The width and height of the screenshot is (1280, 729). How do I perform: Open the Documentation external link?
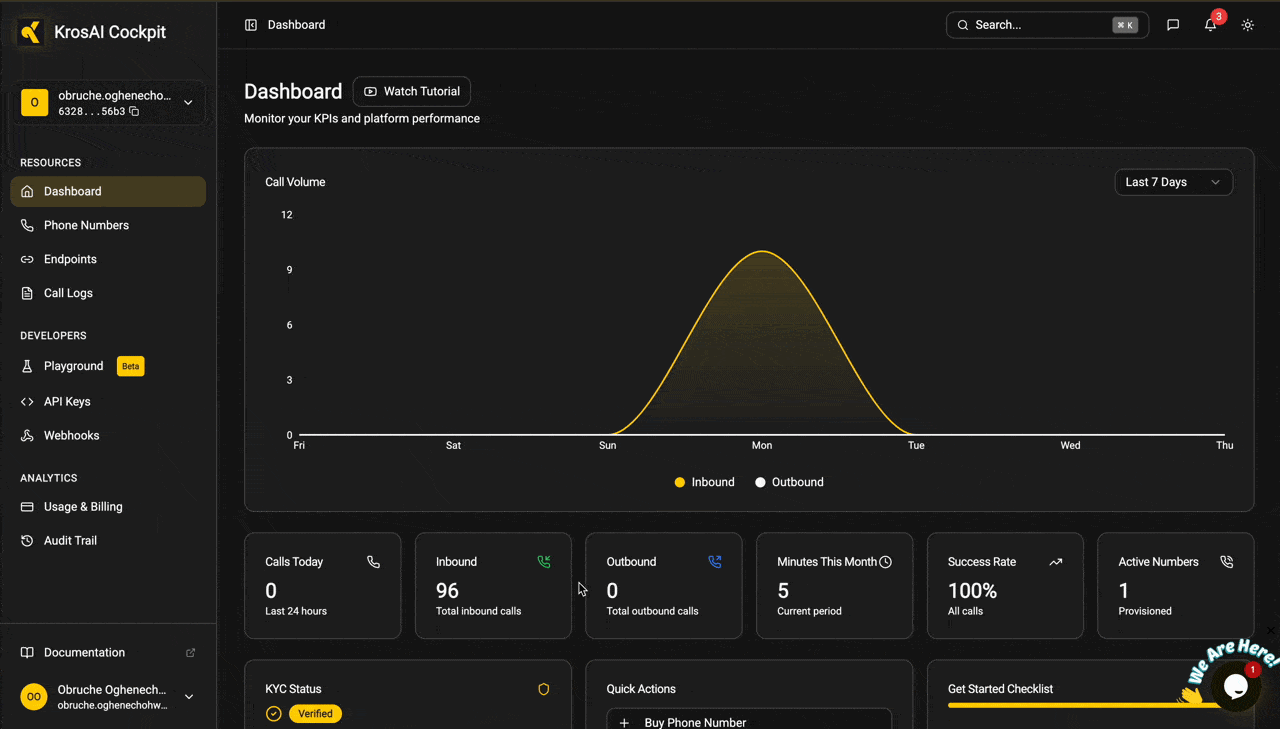tap(108, 652)
